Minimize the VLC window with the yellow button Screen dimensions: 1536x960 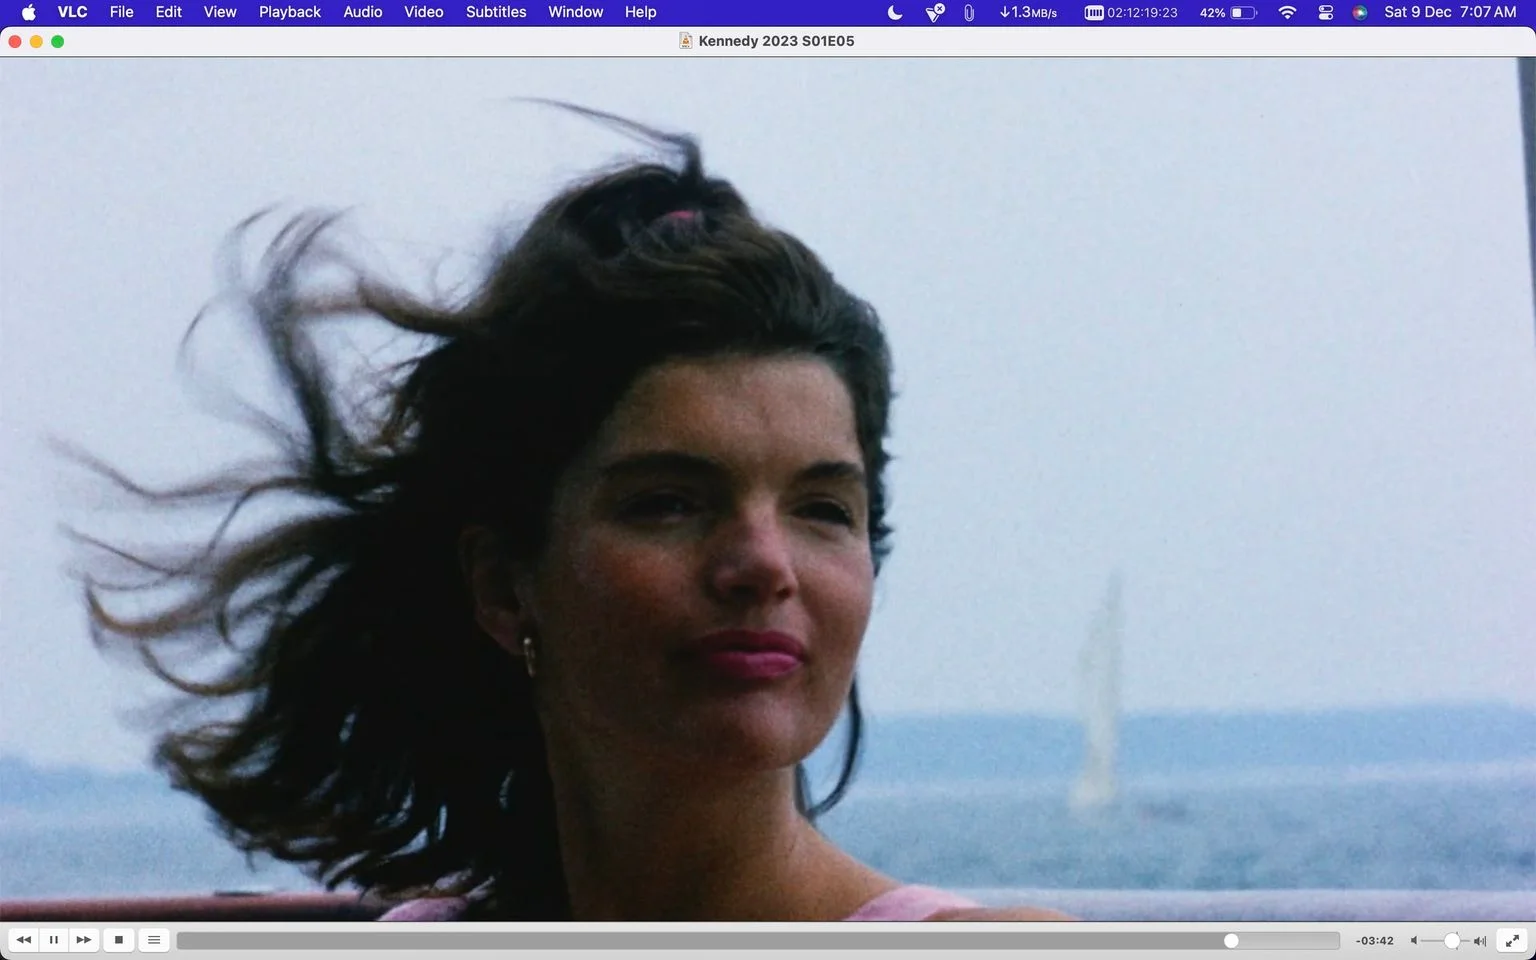point(36,41)
